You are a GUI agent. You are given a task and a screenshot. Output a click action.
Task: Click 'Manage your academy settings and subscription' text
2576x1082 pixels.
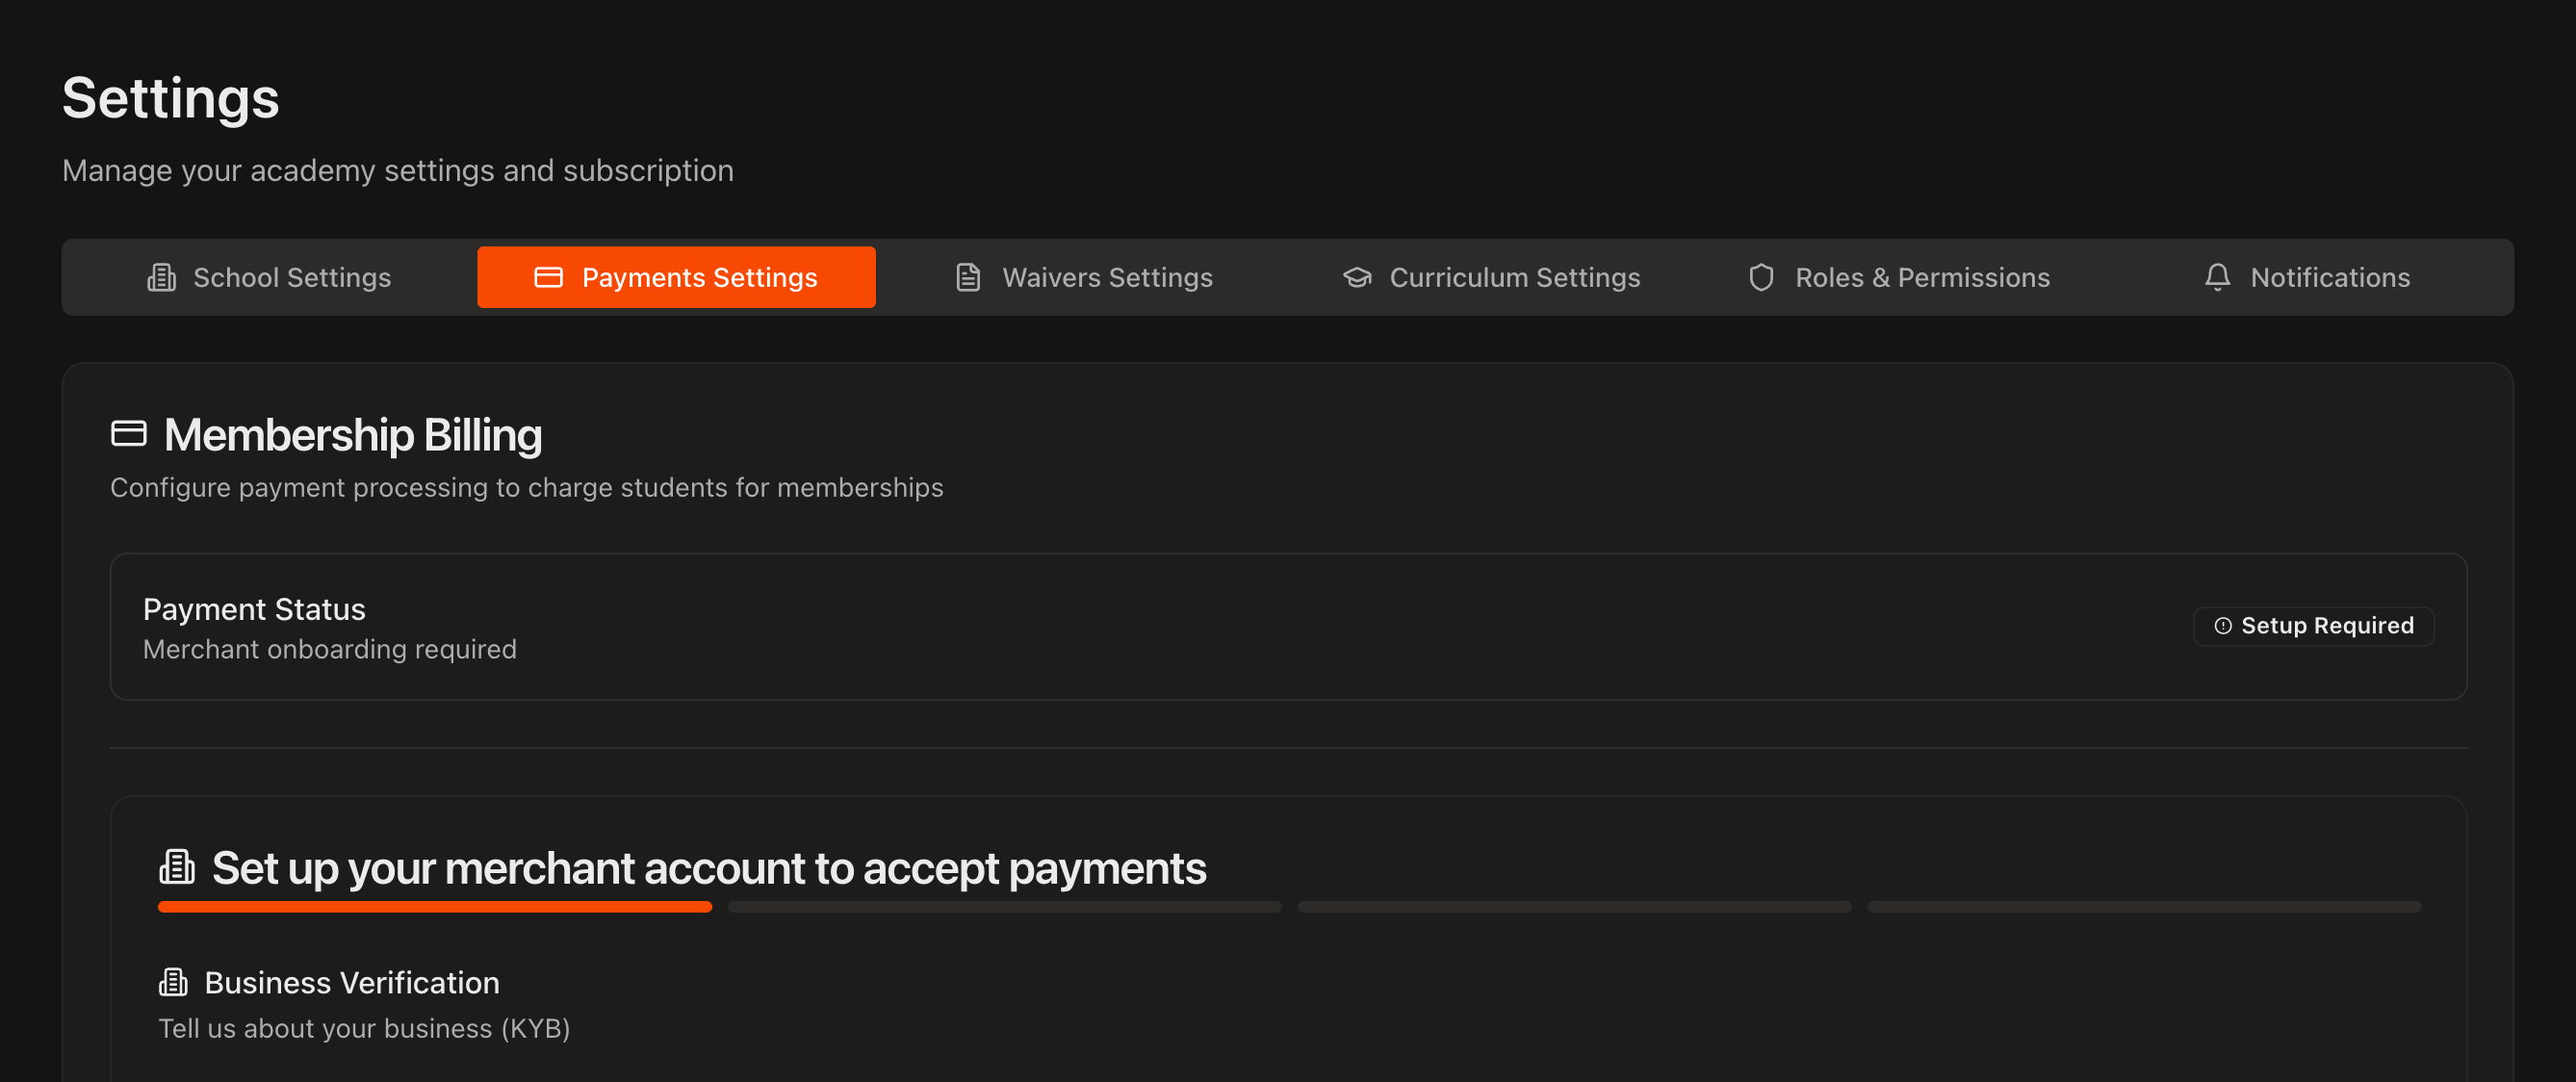(398, 171)
